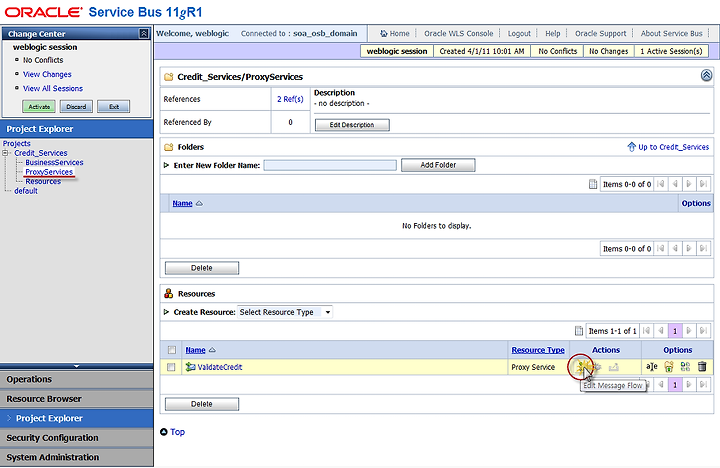Go to next page in Resources bottom pager

click(x=689, y=384)
